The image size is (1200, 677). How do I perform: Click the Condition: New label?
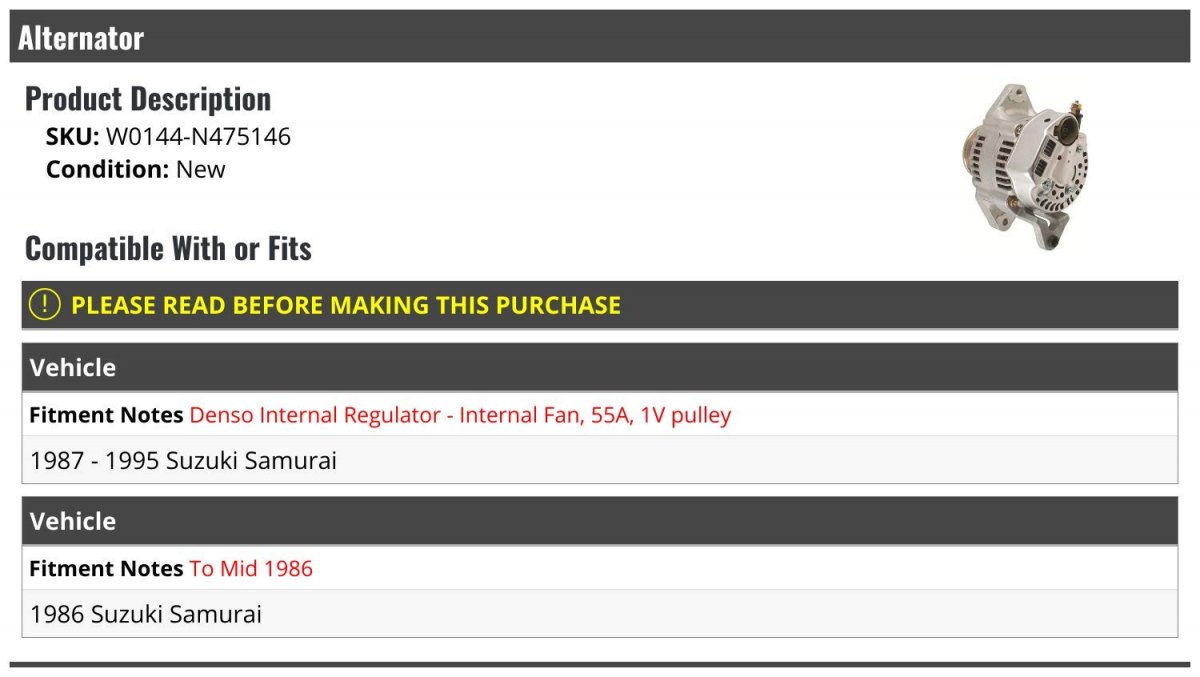coord(136,169)
